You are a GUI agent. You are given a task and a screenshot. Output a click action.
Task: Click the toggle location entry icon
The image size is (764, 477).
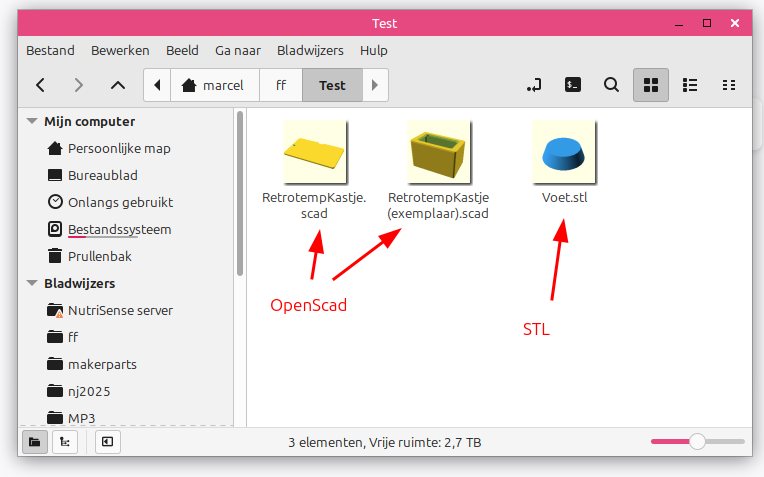[x=535, y=86]
